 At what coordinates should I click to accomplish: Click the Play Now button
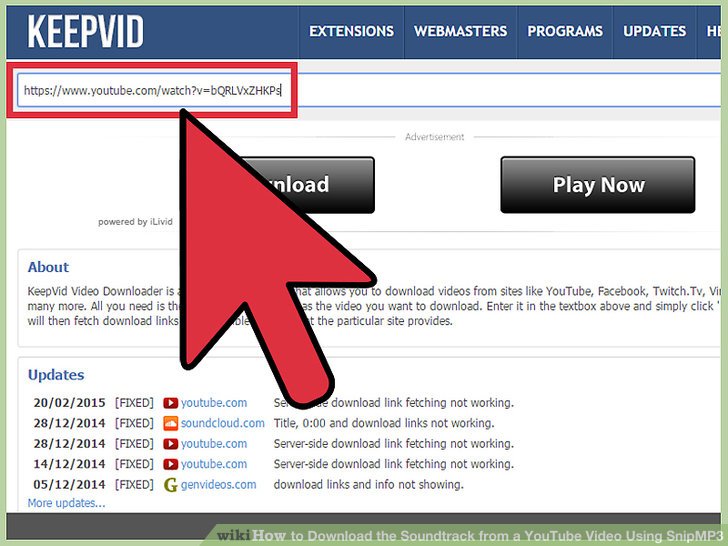pyautogui.click(x=598, y=185)
